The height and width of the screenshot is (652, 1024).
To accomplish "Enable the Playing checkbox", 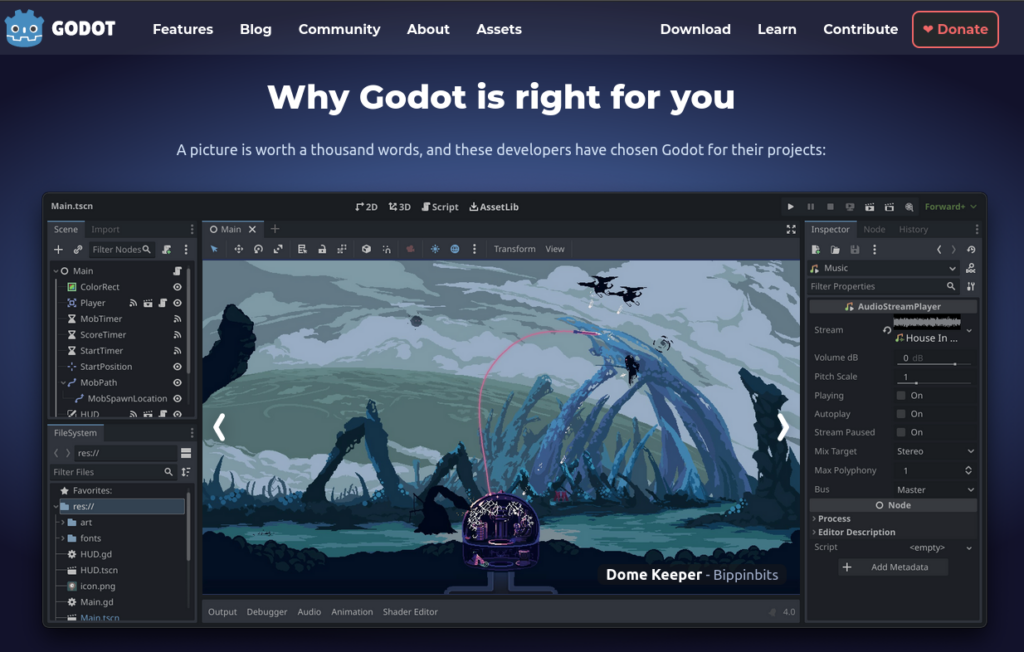I will pyautogui.click(x=901, y=395).
